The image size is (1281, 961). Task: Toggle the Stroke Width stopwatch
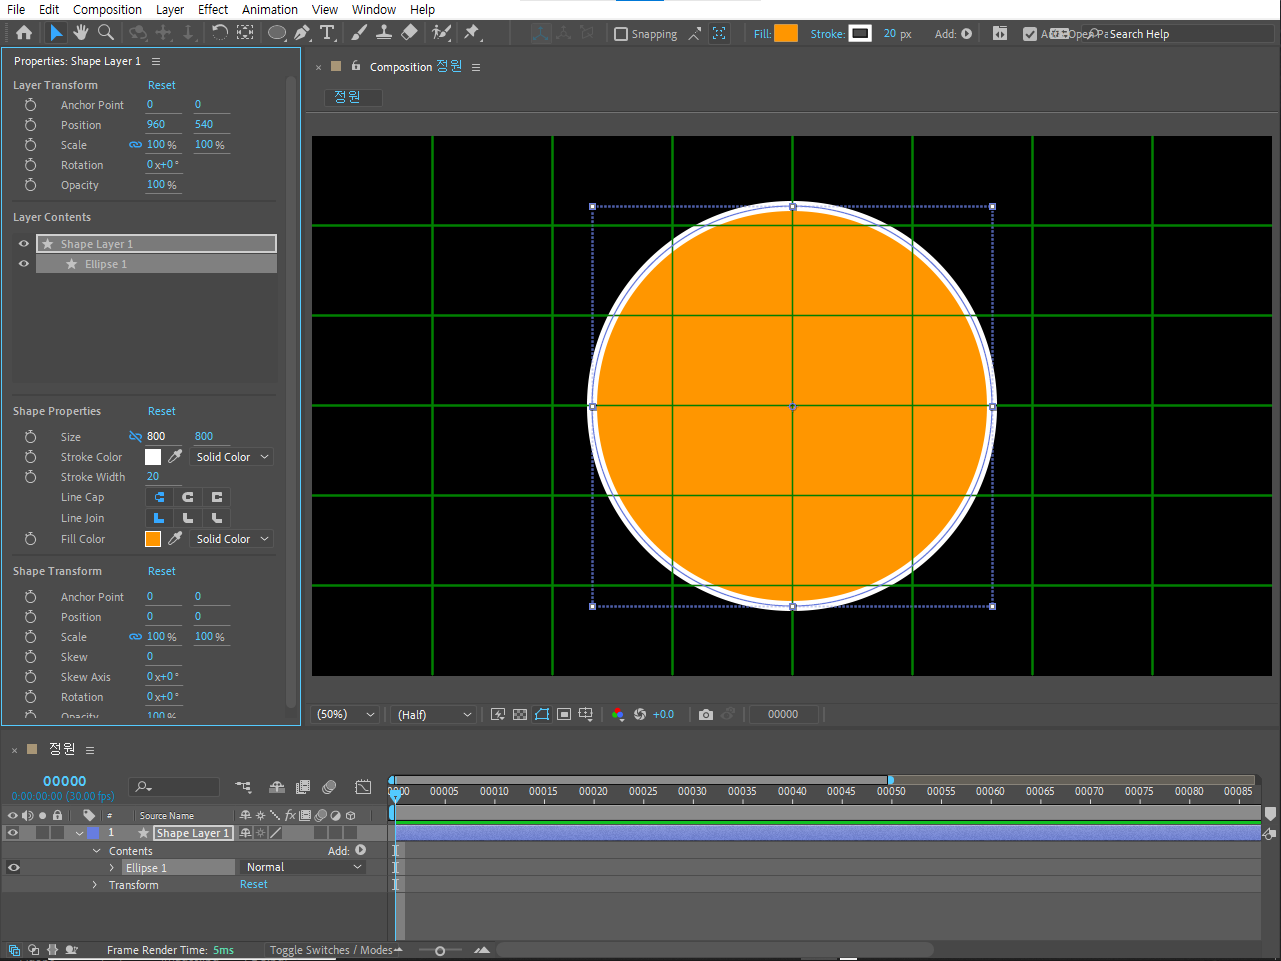pyautogui.click(x=30, y=477)
